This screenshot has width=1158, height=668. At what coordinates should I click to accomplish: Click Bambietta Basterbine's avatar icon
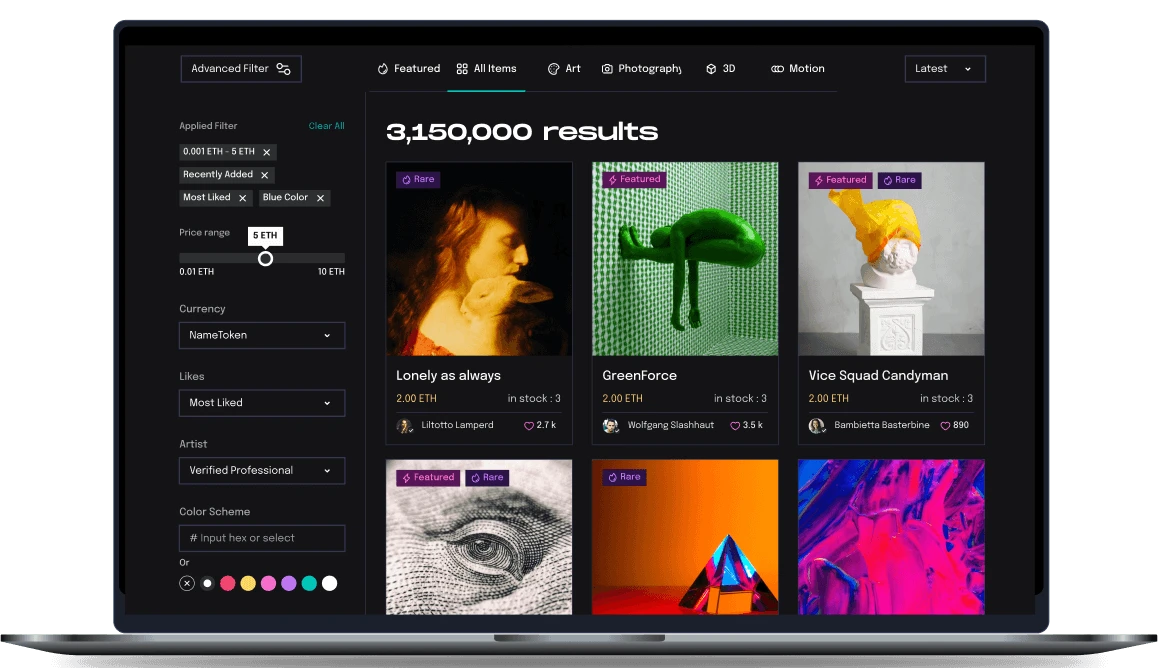[x=817, y=426]
